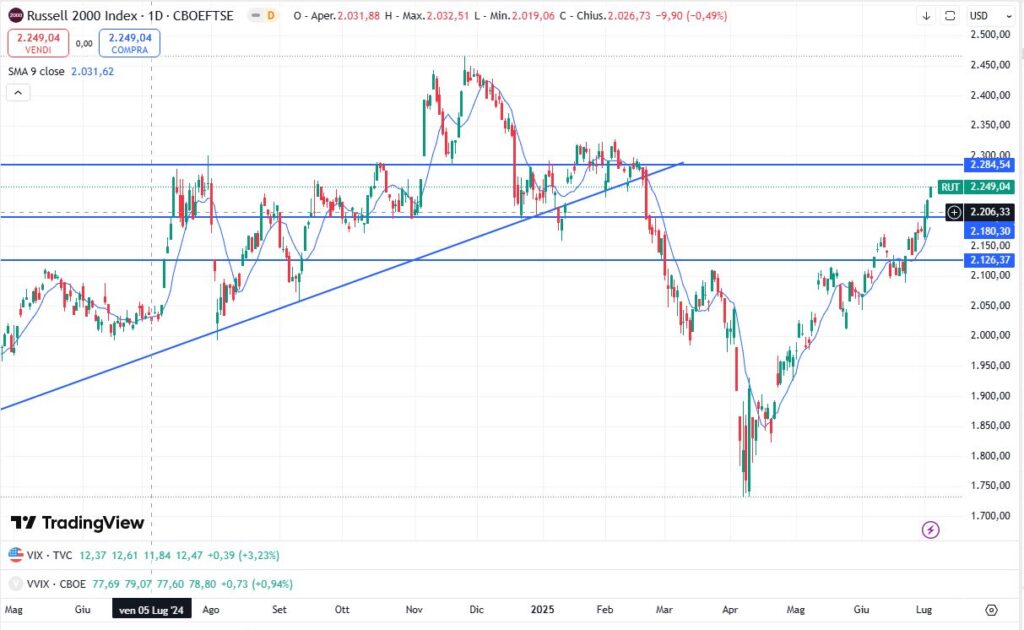This screenshot has width=1024, height=630.
Task: Open the USD currency dropdown
Action: coord(985,16)
